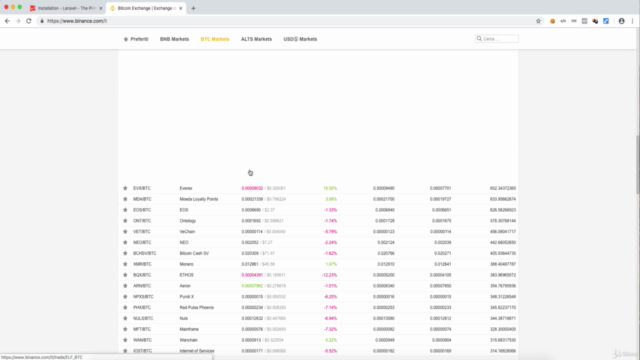Click the star next to MFT/BTC
640x360 pixels.
(x=125, y=329)
